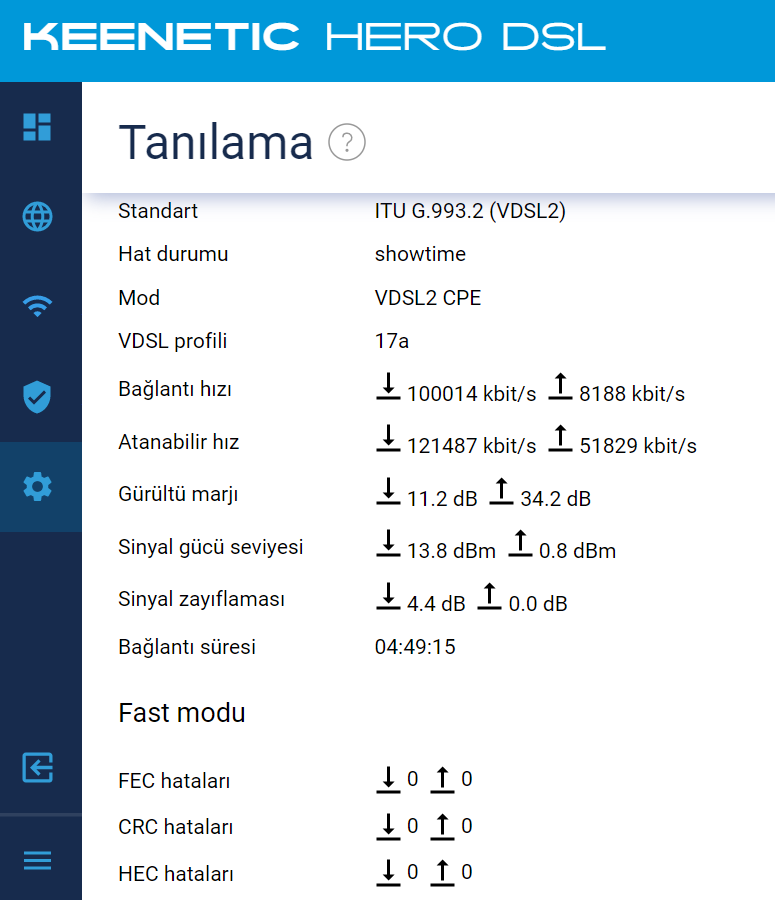Open the Wi-Fi section icon in sidebar
The width and height of the screenshot is (775, 900).
click(x=37, y=306)
